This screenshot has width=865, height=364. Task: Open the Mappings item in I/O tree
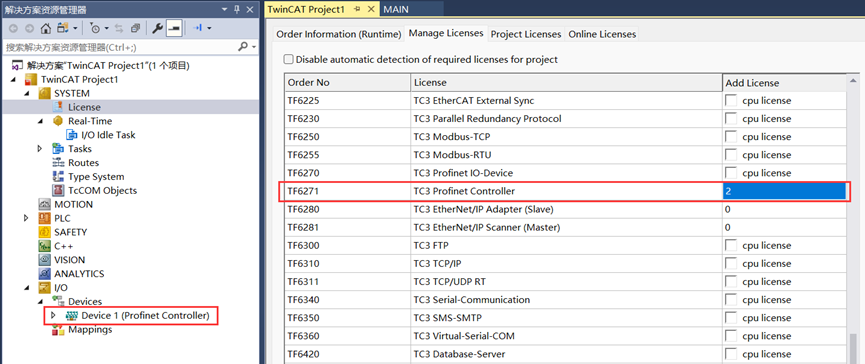[x=90, y=330]
